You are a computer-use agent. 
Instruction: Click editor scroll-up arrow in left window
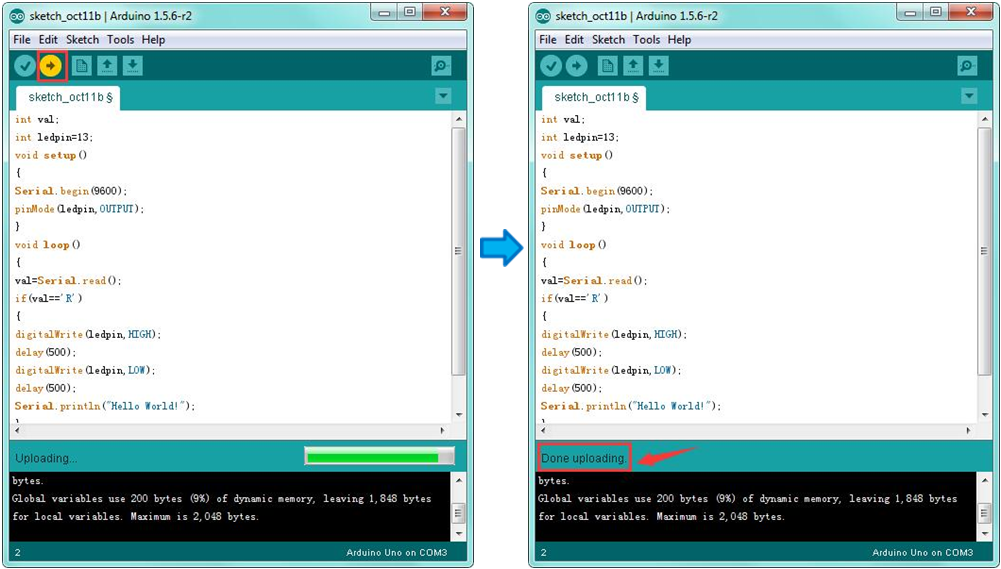click(458, 119)
